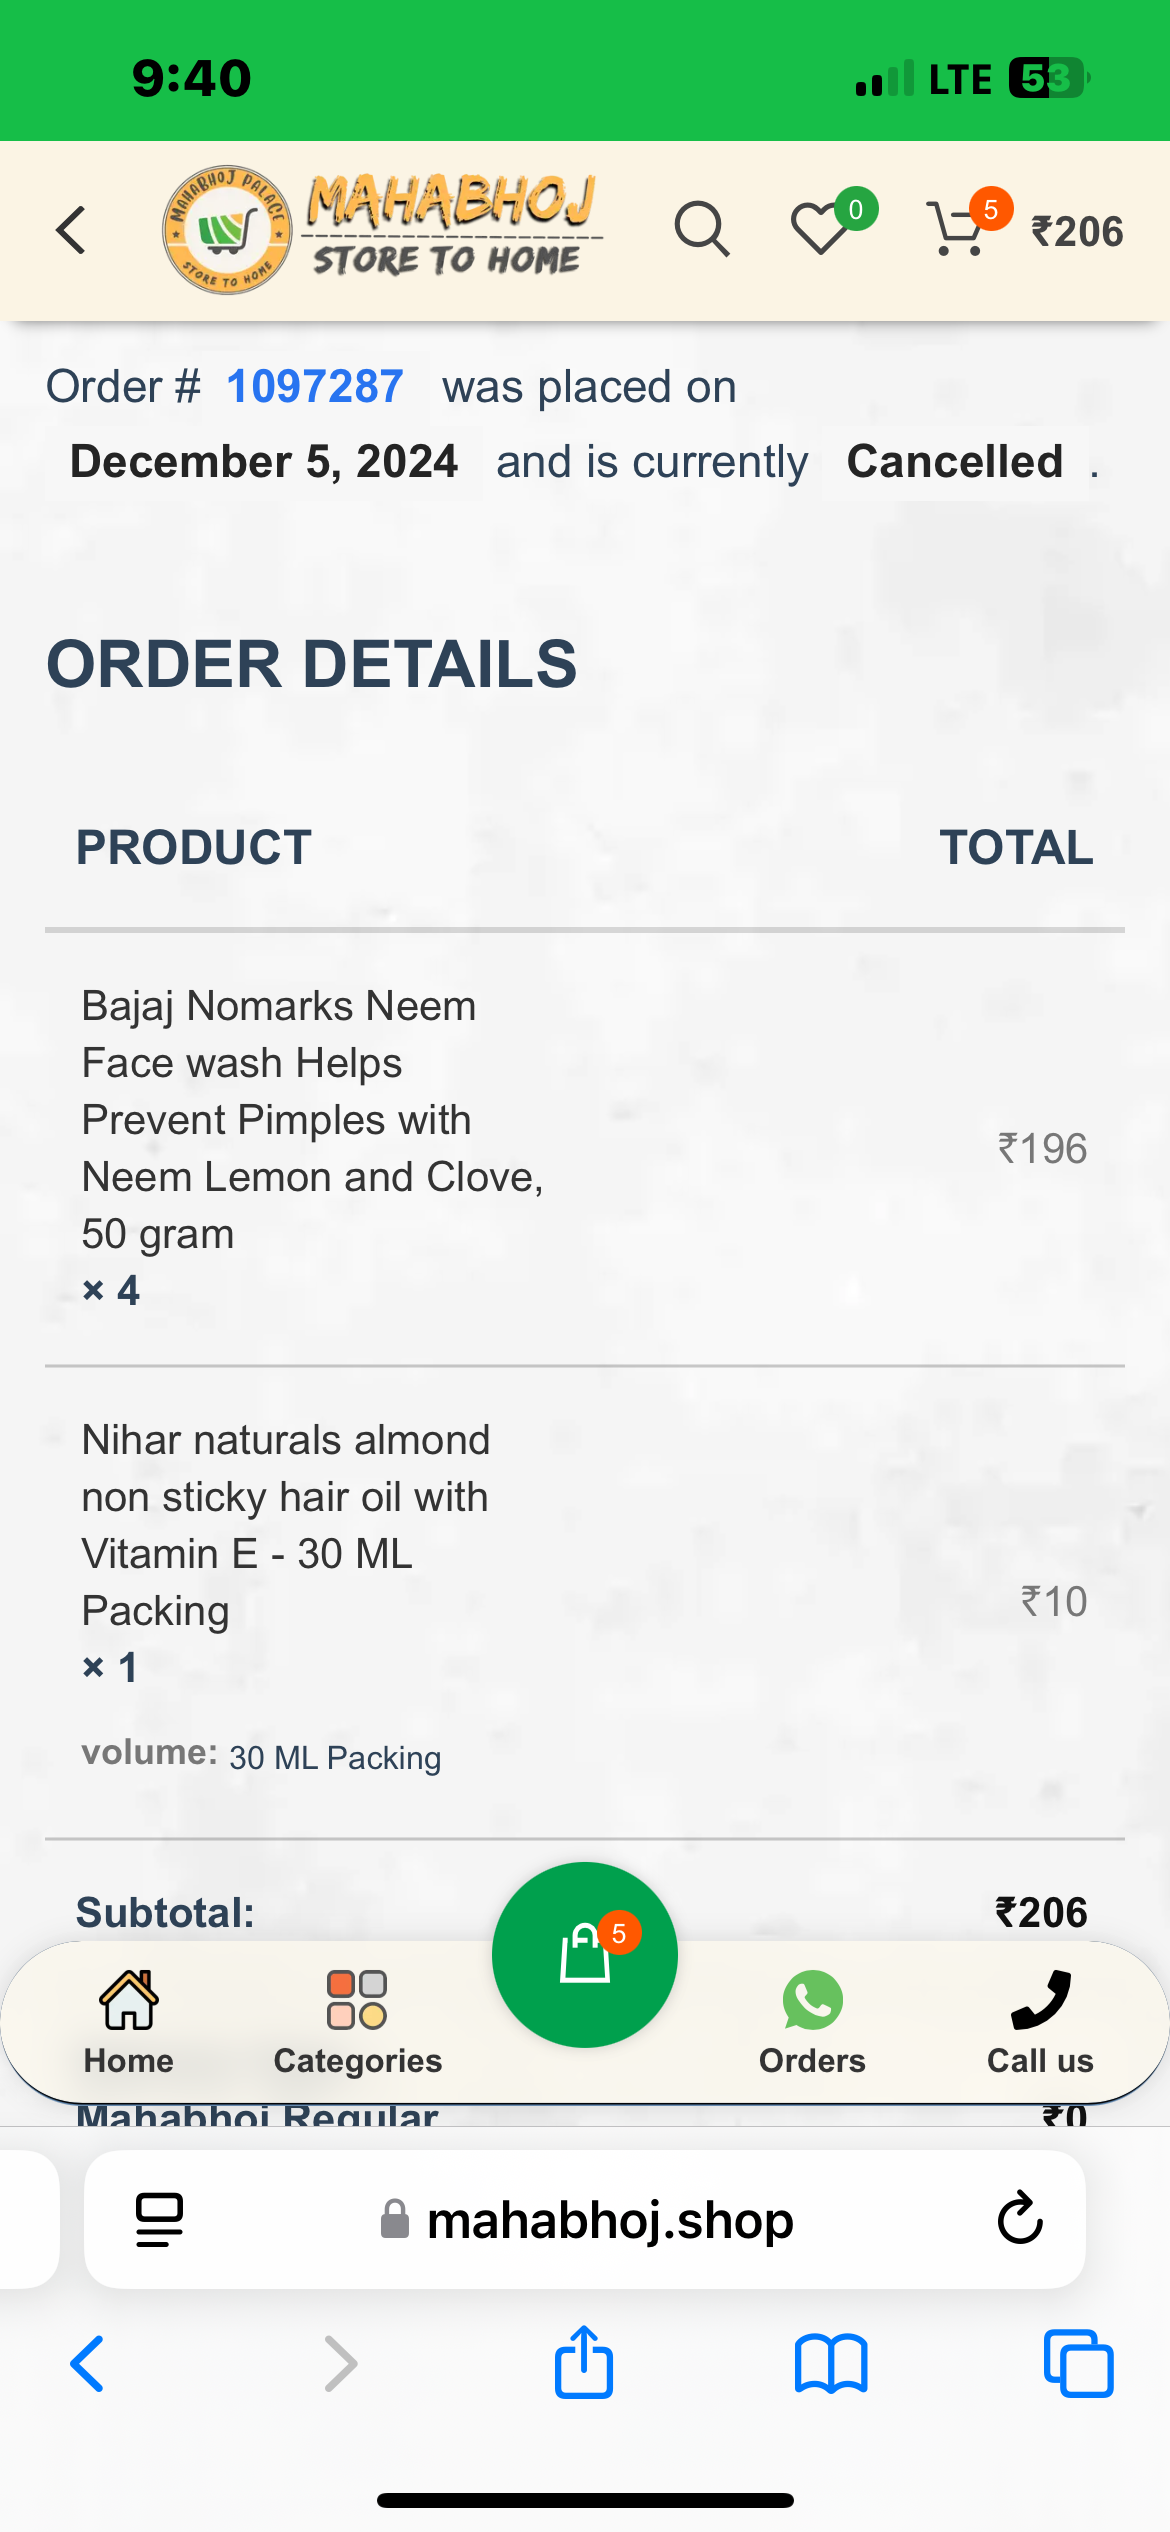Open Safari page settings reader icon
The height and width of the screenshot is (2532, 1170).
tap(160, 2220)
